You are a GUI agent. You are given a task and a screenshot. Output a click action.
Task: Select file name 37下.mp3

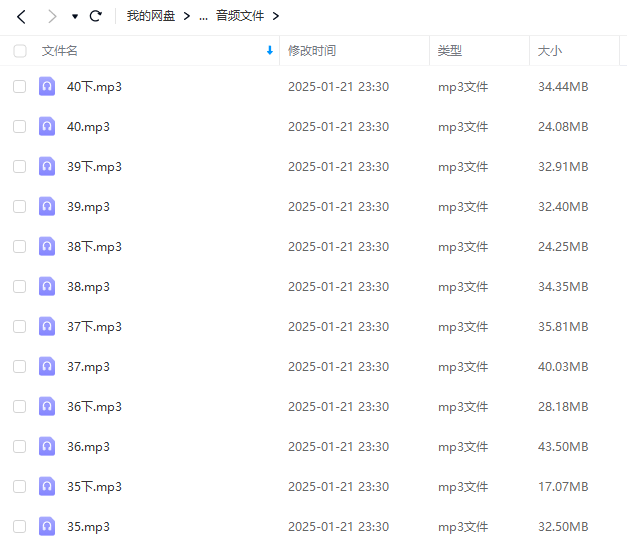94,327
